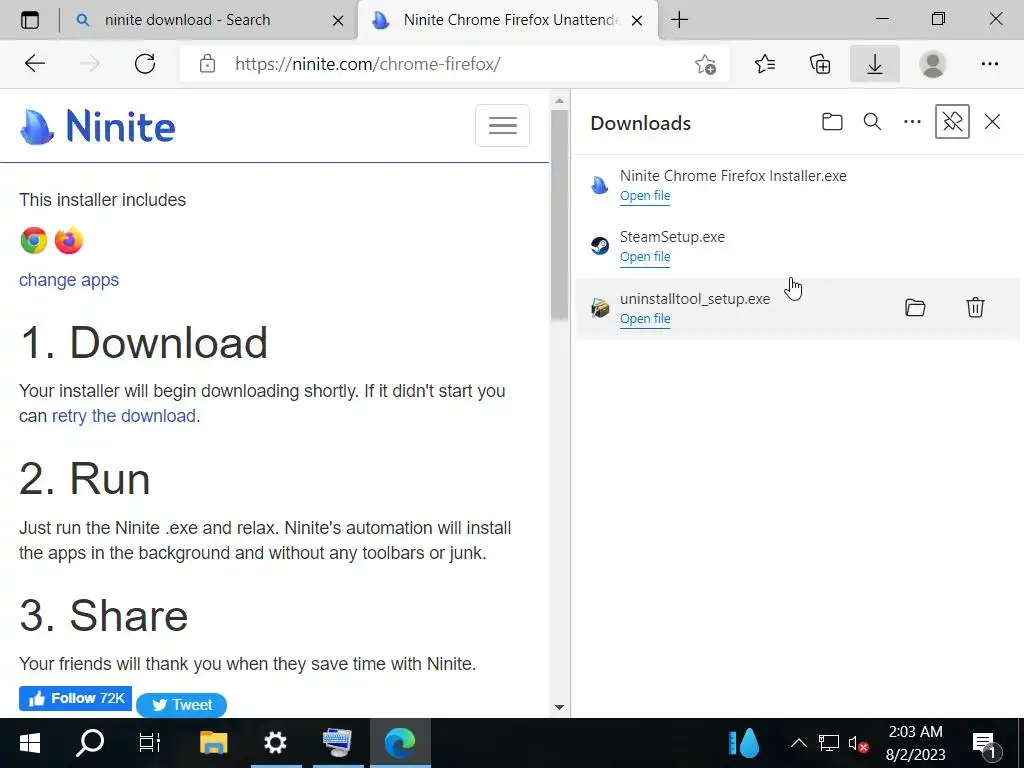Click the muted volume tray icon
The width and height of the screenshot is (1024, 768).
(x=857, y=743)
